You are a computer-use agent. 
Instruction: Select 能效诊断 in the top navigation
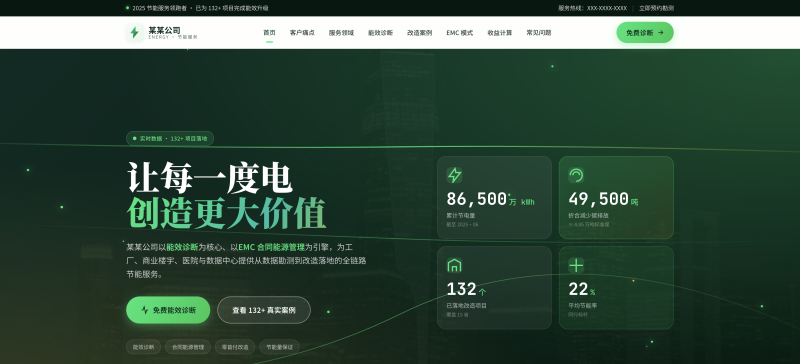coord(381,33)
